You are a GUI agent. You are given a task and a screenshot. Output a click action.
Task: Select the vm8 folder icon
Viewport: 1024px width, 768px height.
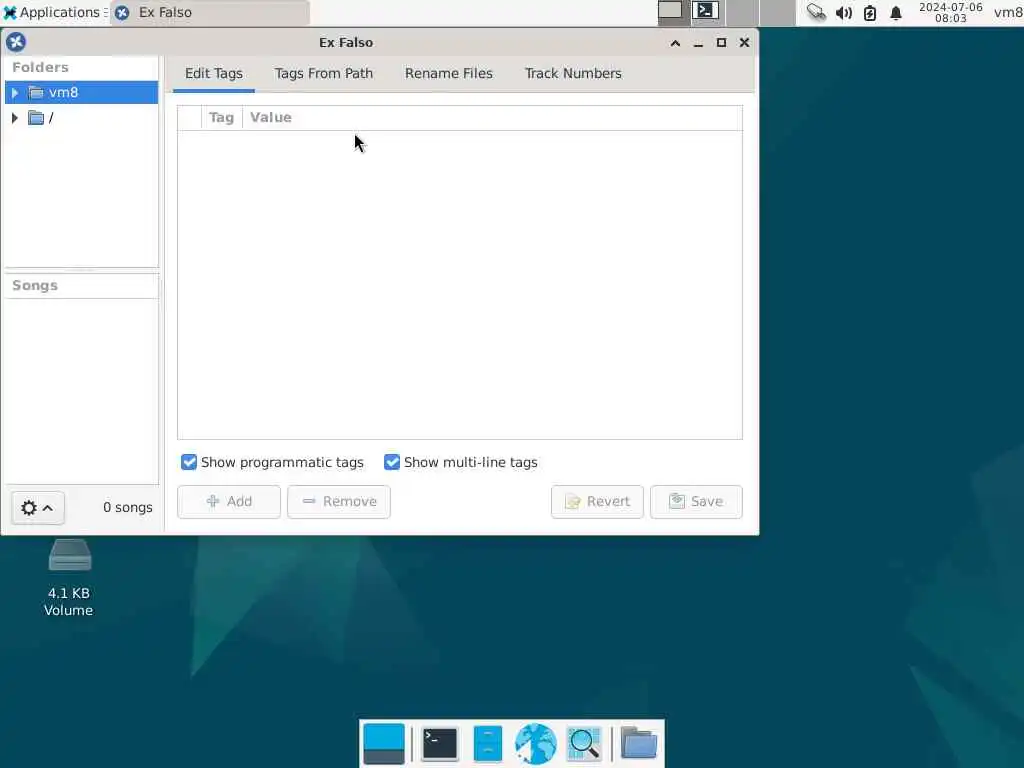pyautogui.click(x=37, y=93)
